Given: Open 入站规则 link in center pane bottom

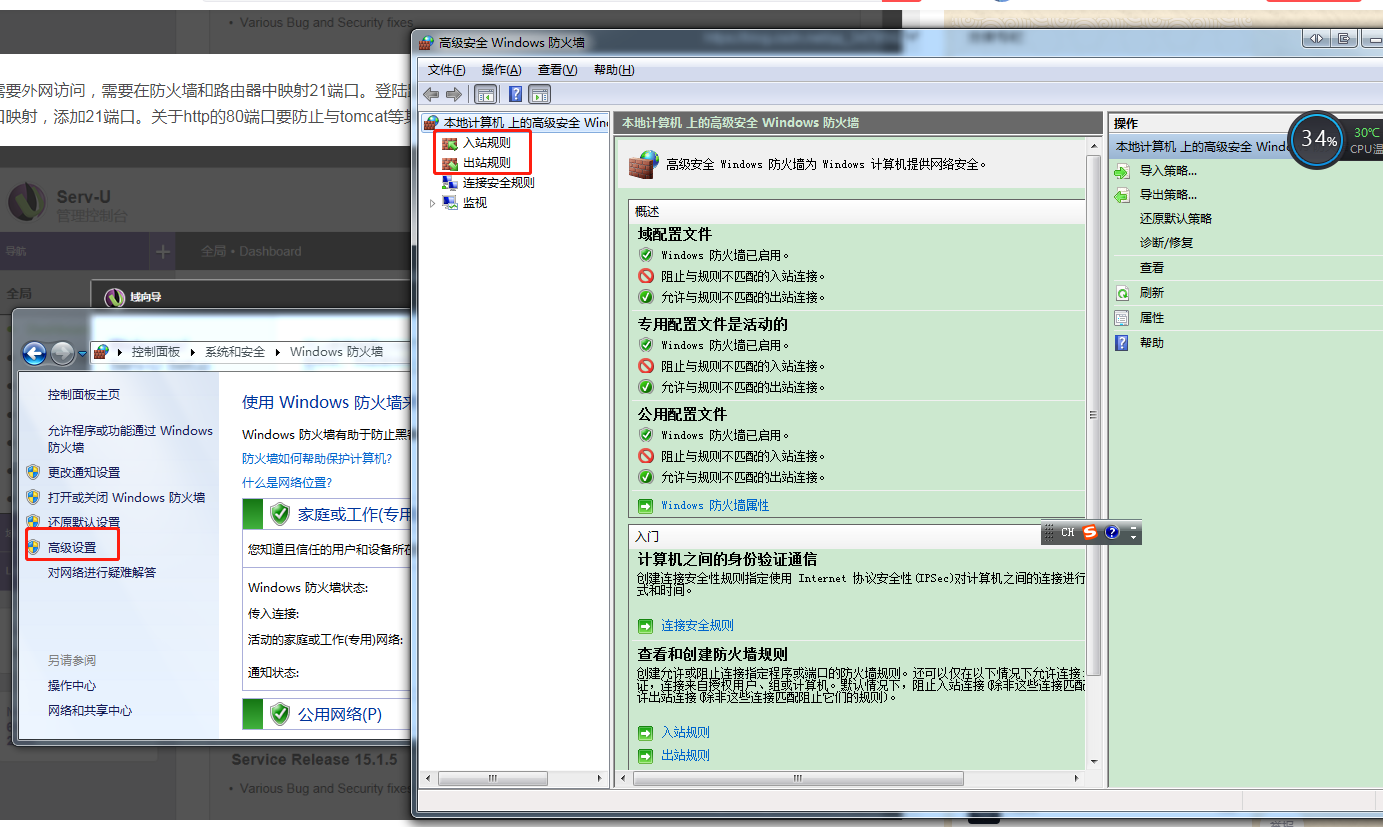Looking at the screenshot, I should (685, 733).
